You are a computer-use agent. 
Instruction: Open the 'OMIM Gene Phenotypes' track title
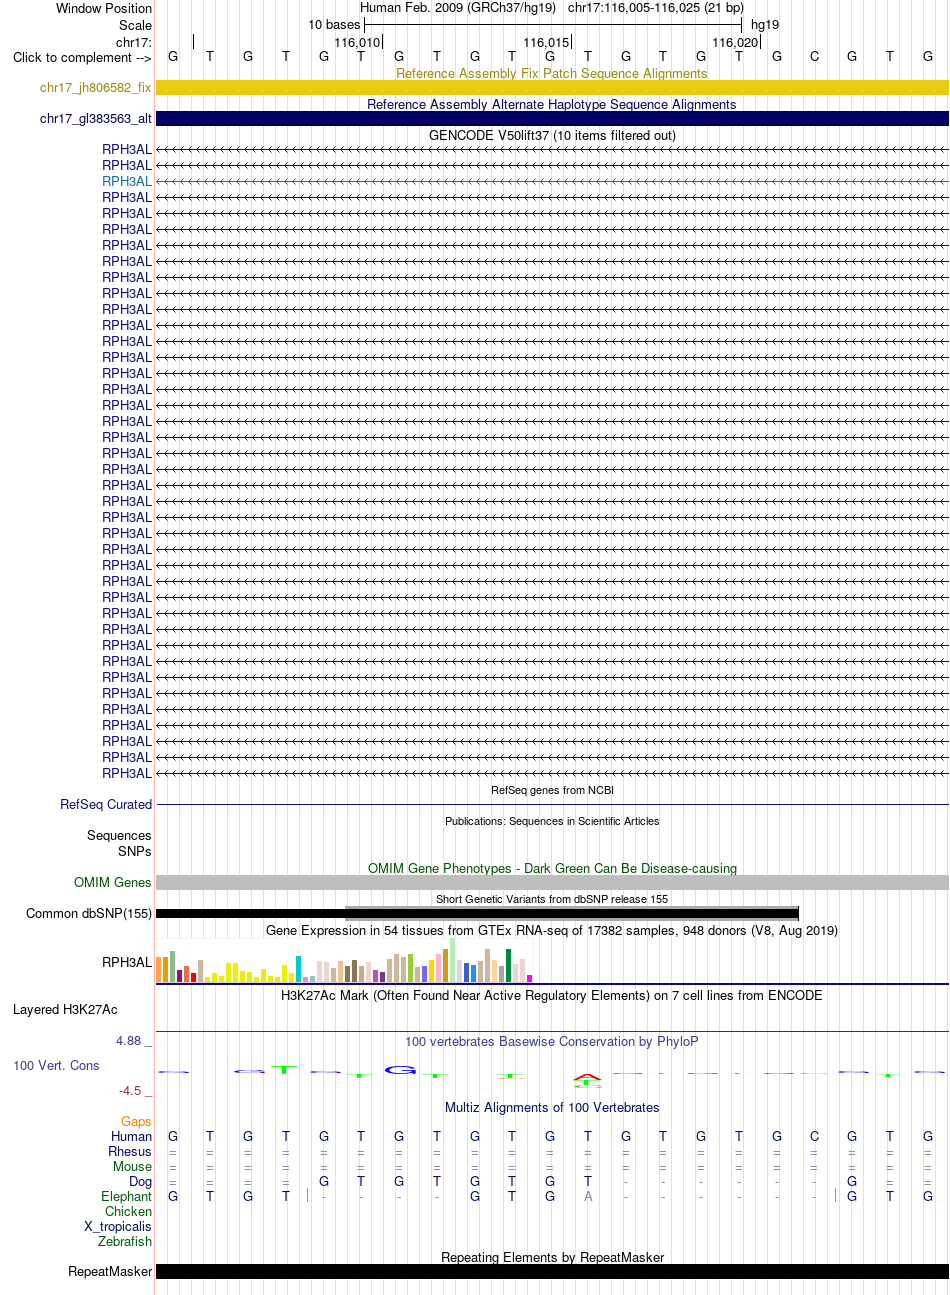[552, 868]
